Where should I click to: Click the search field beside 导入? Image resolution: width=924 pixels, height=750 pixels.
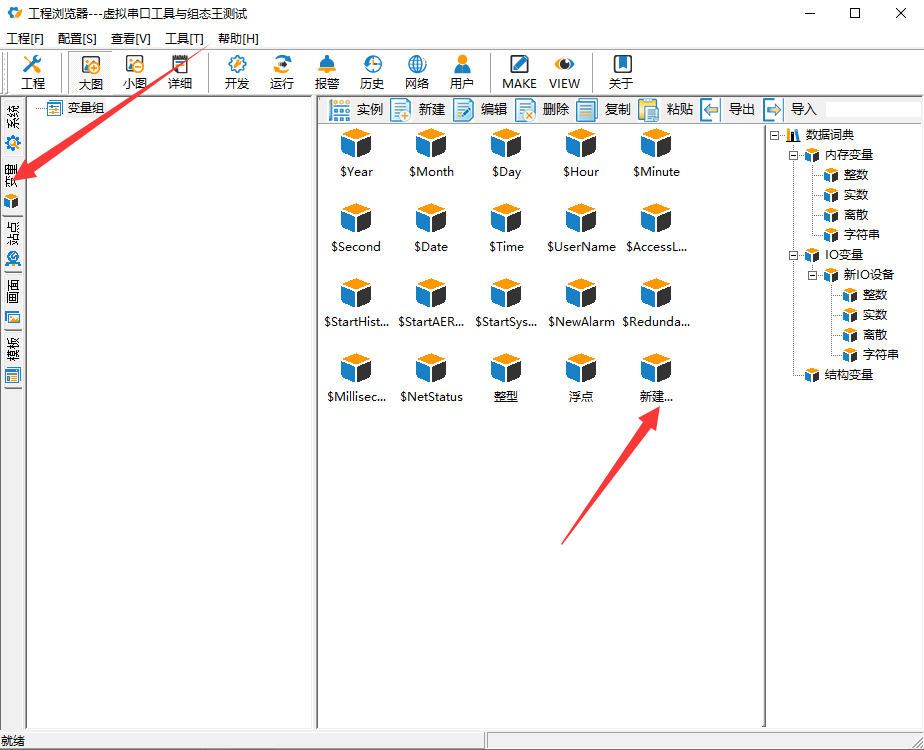872,109
